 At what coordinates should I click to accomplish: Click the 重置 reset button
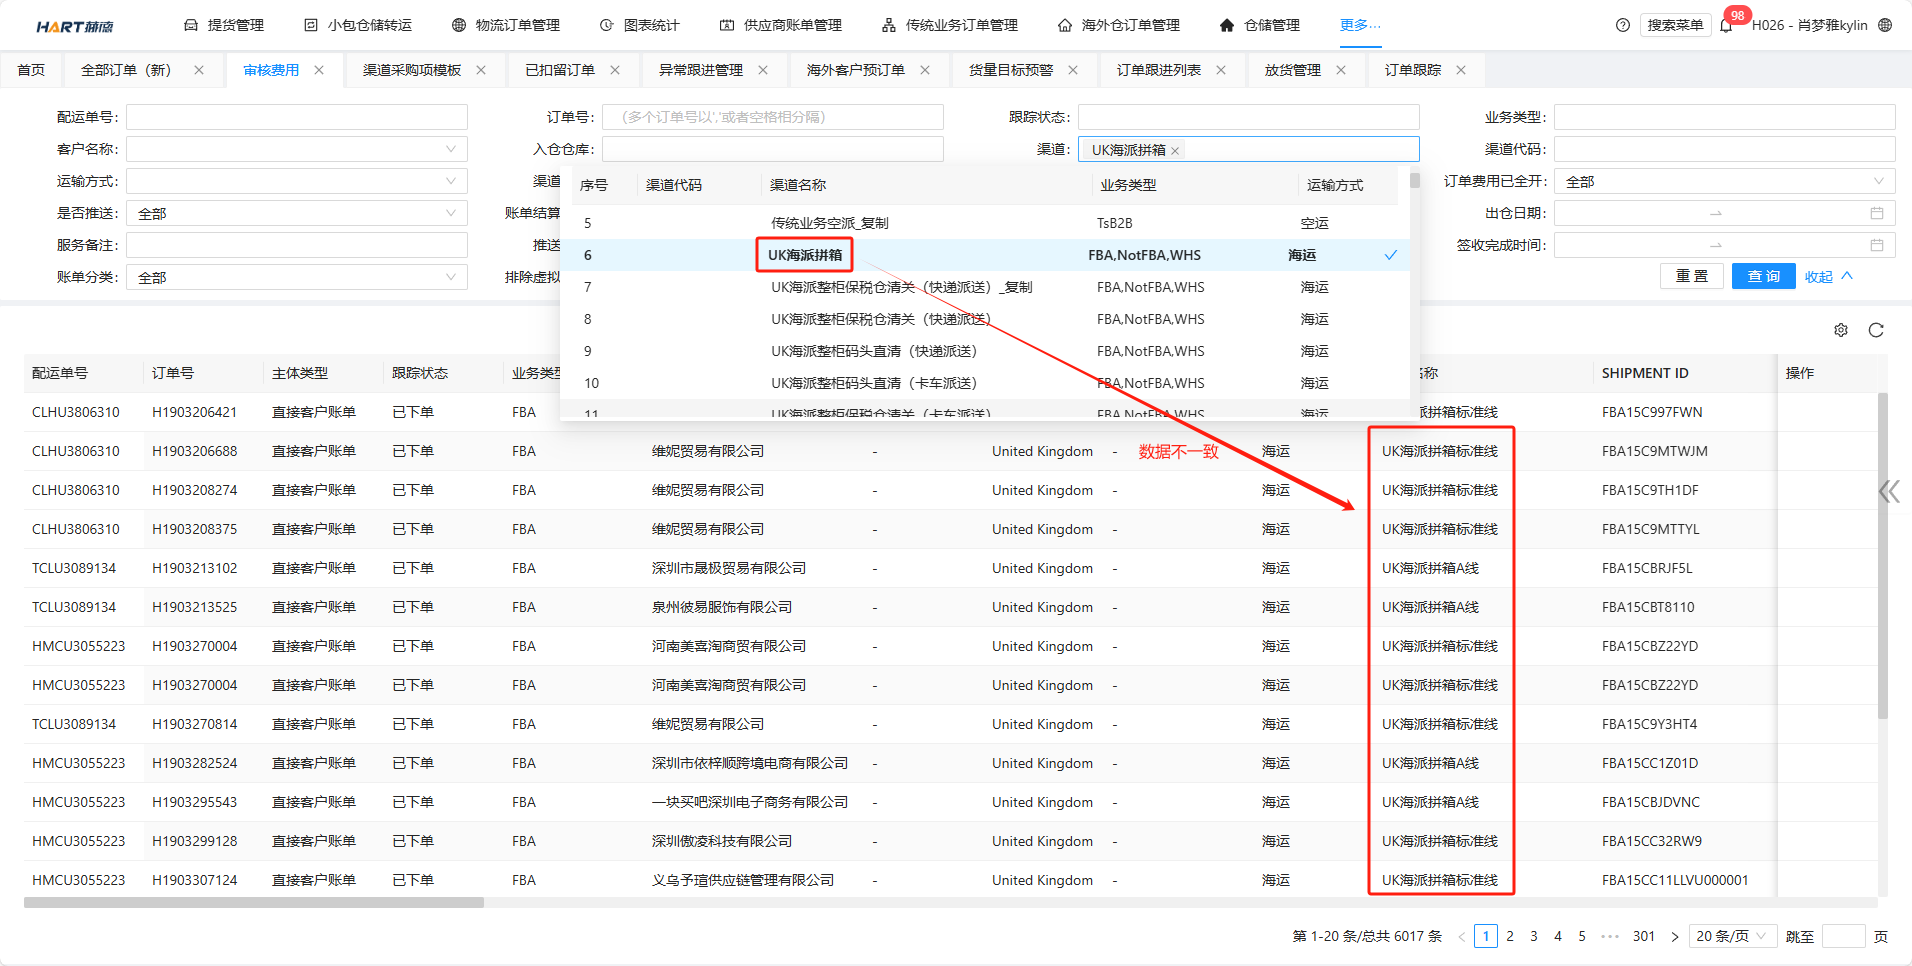[1692, 277]
